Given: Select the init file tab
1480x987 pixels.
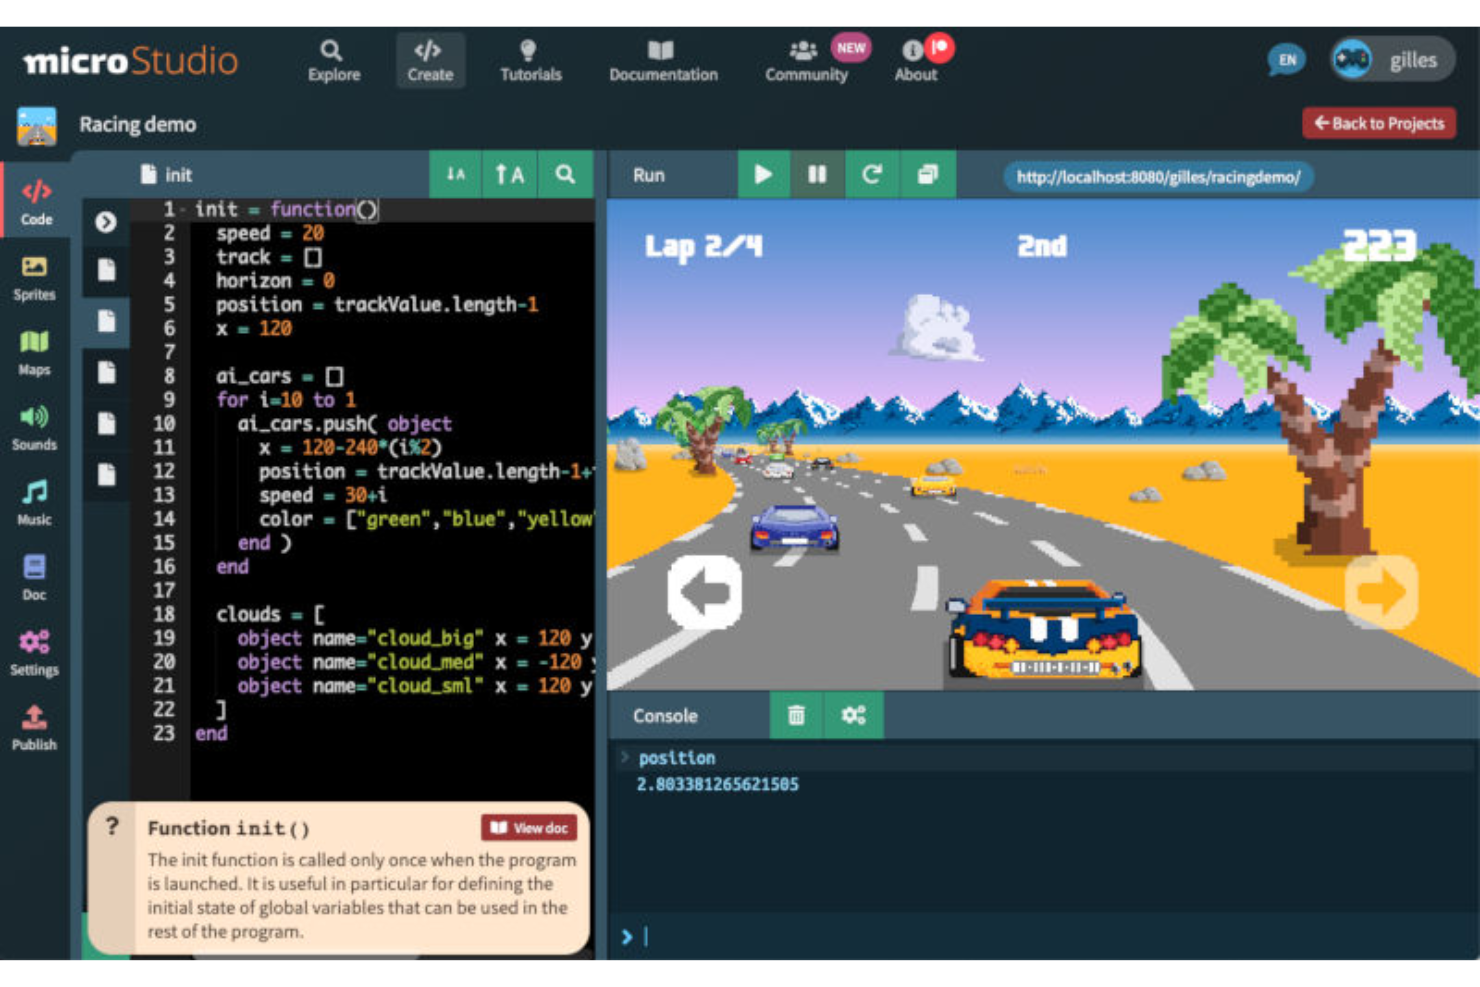Looking at the screenshot, I should click(177, 174).
